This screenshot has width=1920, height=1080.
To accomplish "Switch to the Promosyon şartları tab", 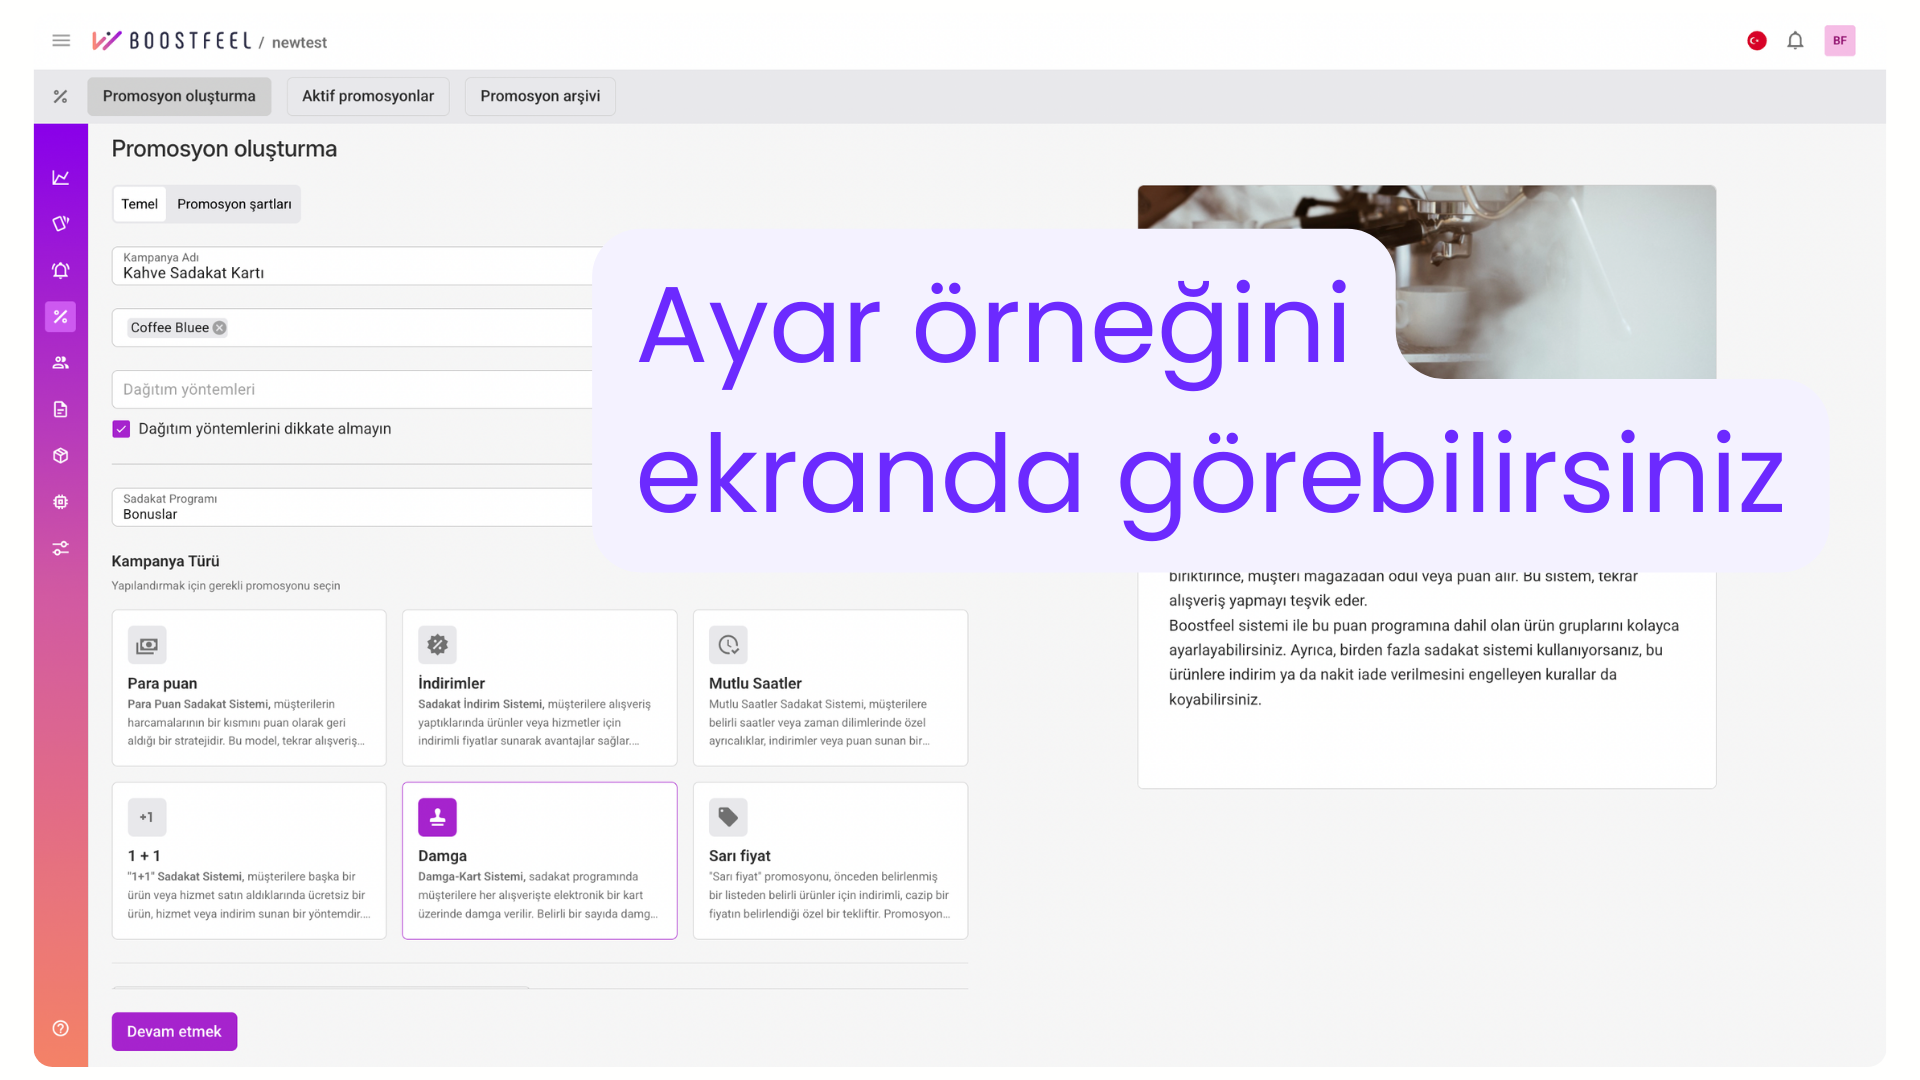I will pyautogui.click(x=234, y=204).
